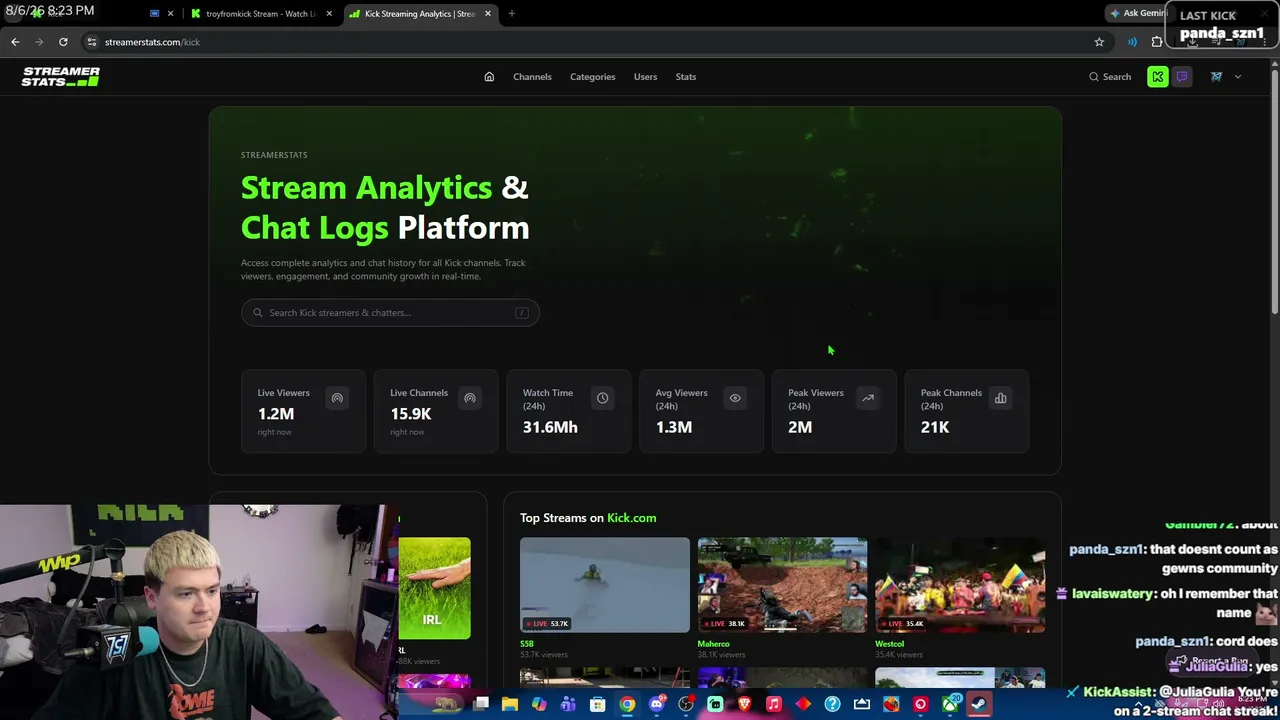Click the Live Viewers broadcast icon
The image size is (1280, 720).
coord(337,398)
